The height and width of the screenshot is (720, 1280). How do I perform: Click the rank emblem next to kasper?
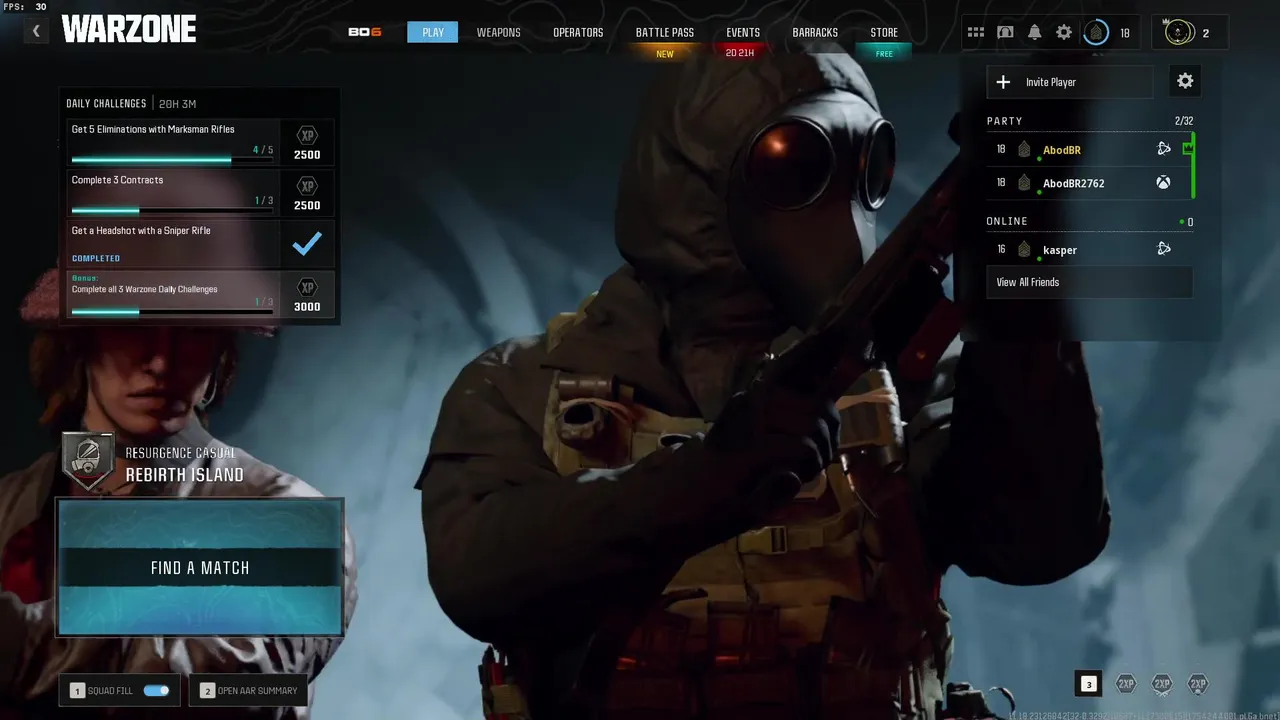pyautogui.click(x=1024, y=249)
